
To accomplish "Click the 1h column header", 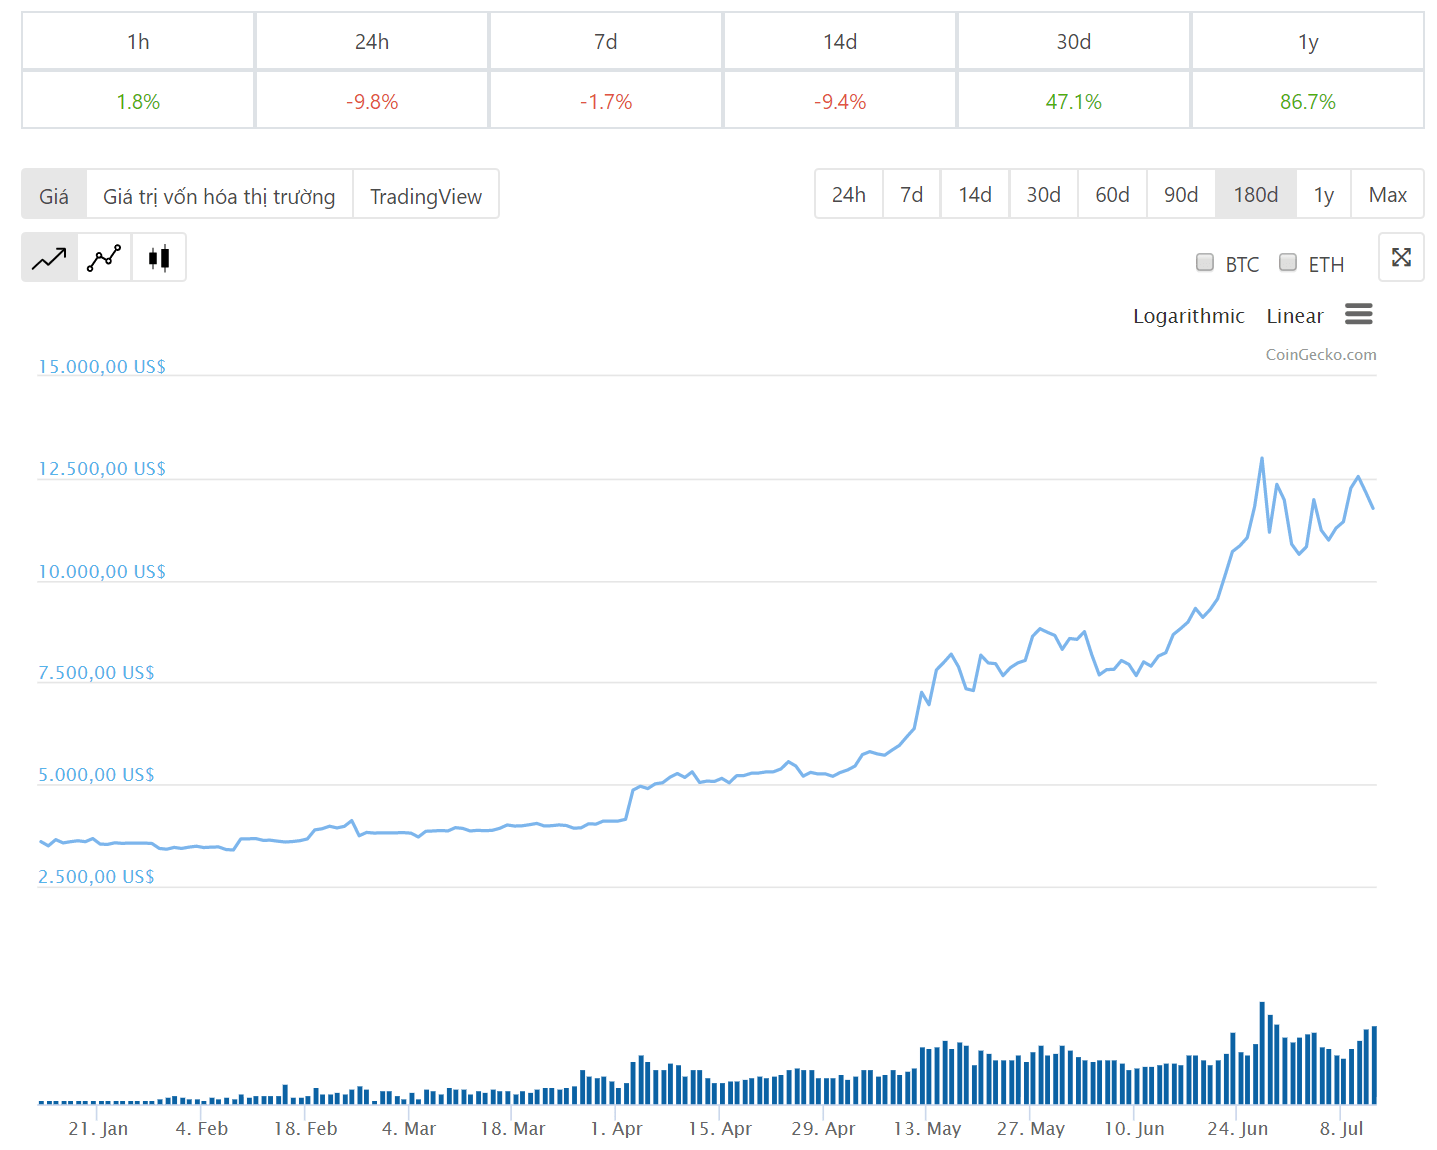I will tap(138, 41).
